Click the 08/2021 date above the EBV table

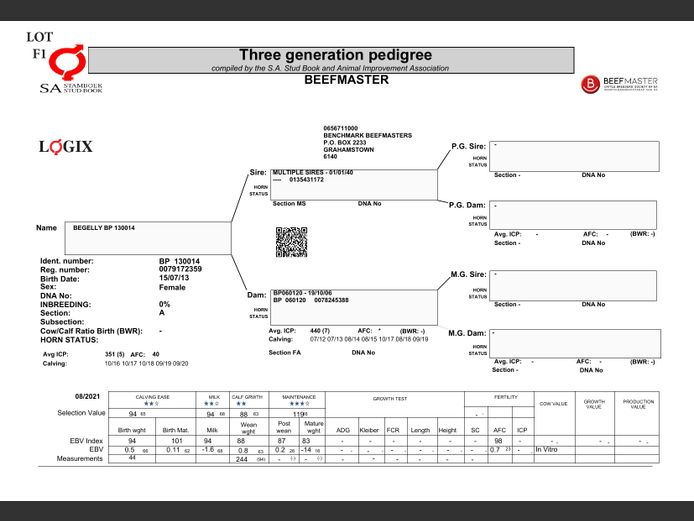[88, 397]
